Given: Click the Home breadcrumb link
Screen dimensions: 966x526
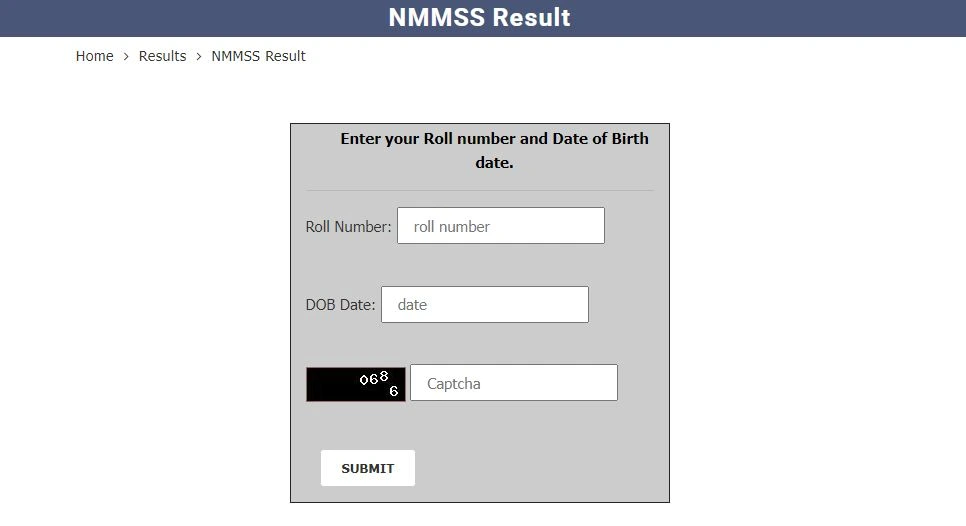Looking at the screenshot, I should (94, 56).
